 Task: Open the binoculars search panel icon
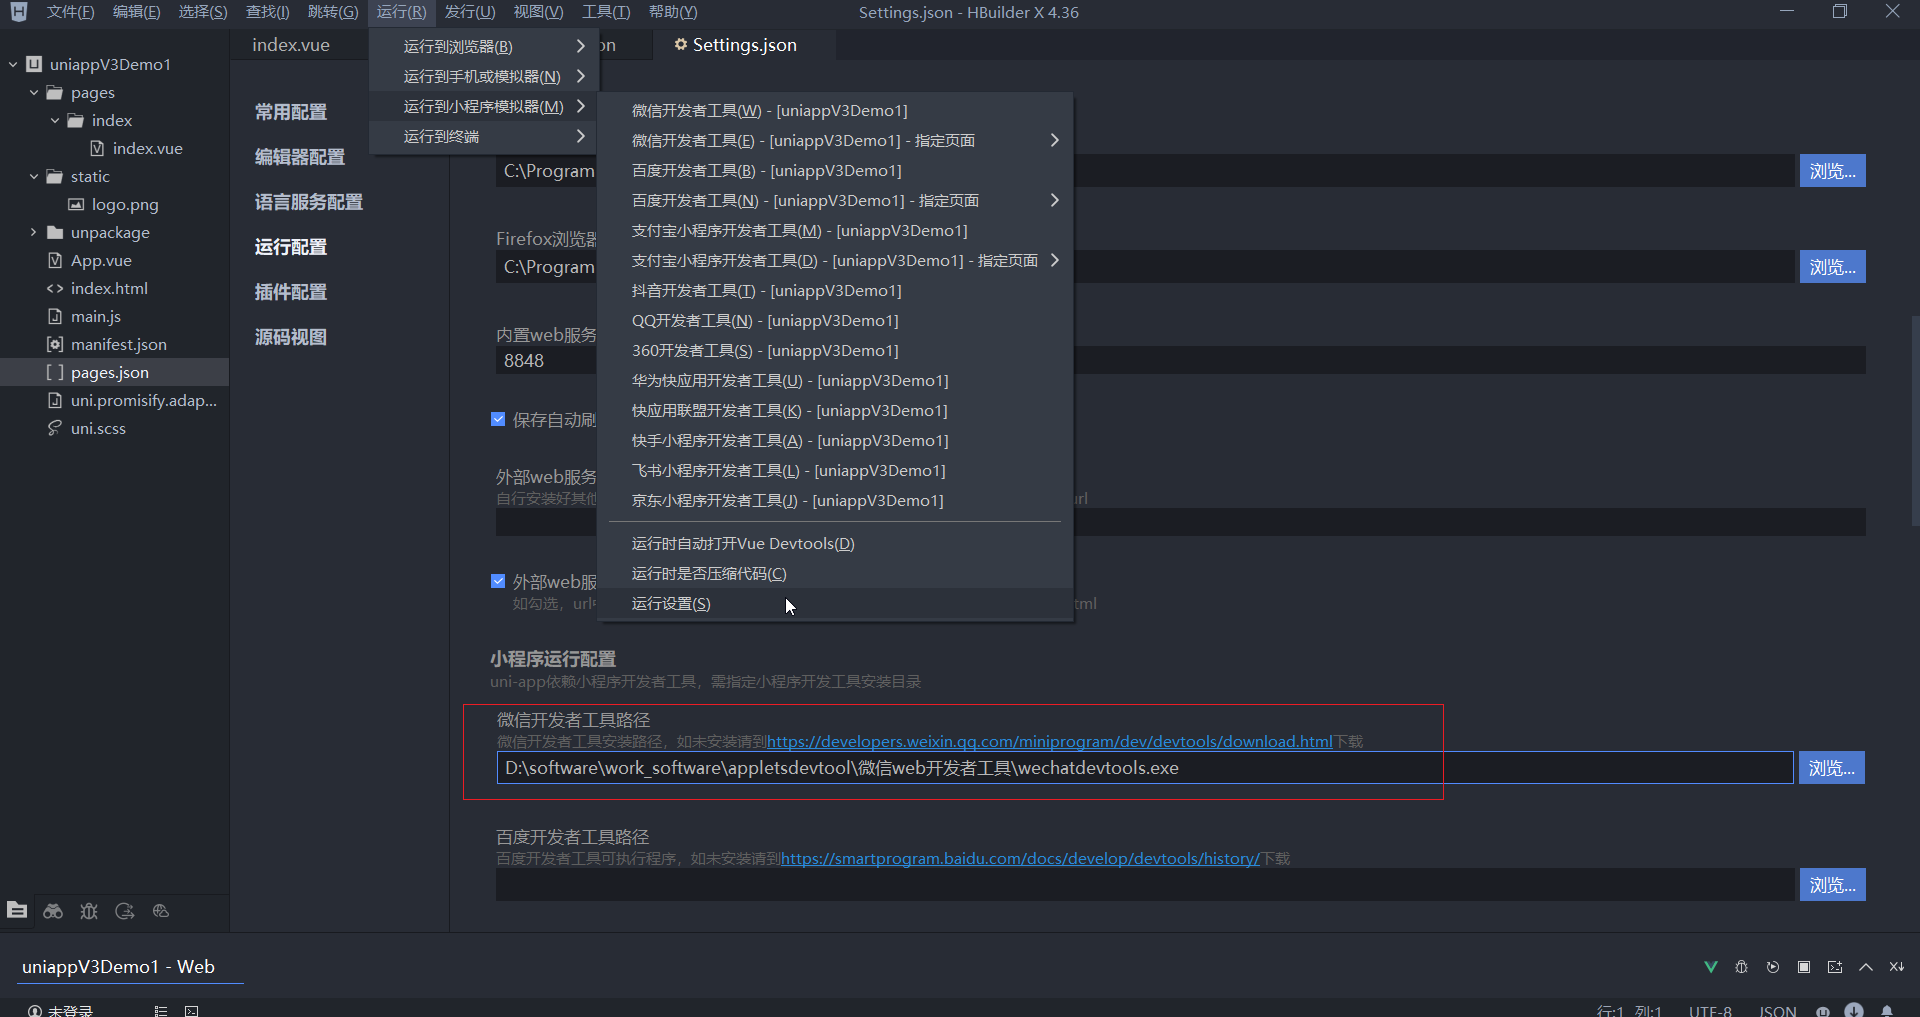[x=53, y=911]
